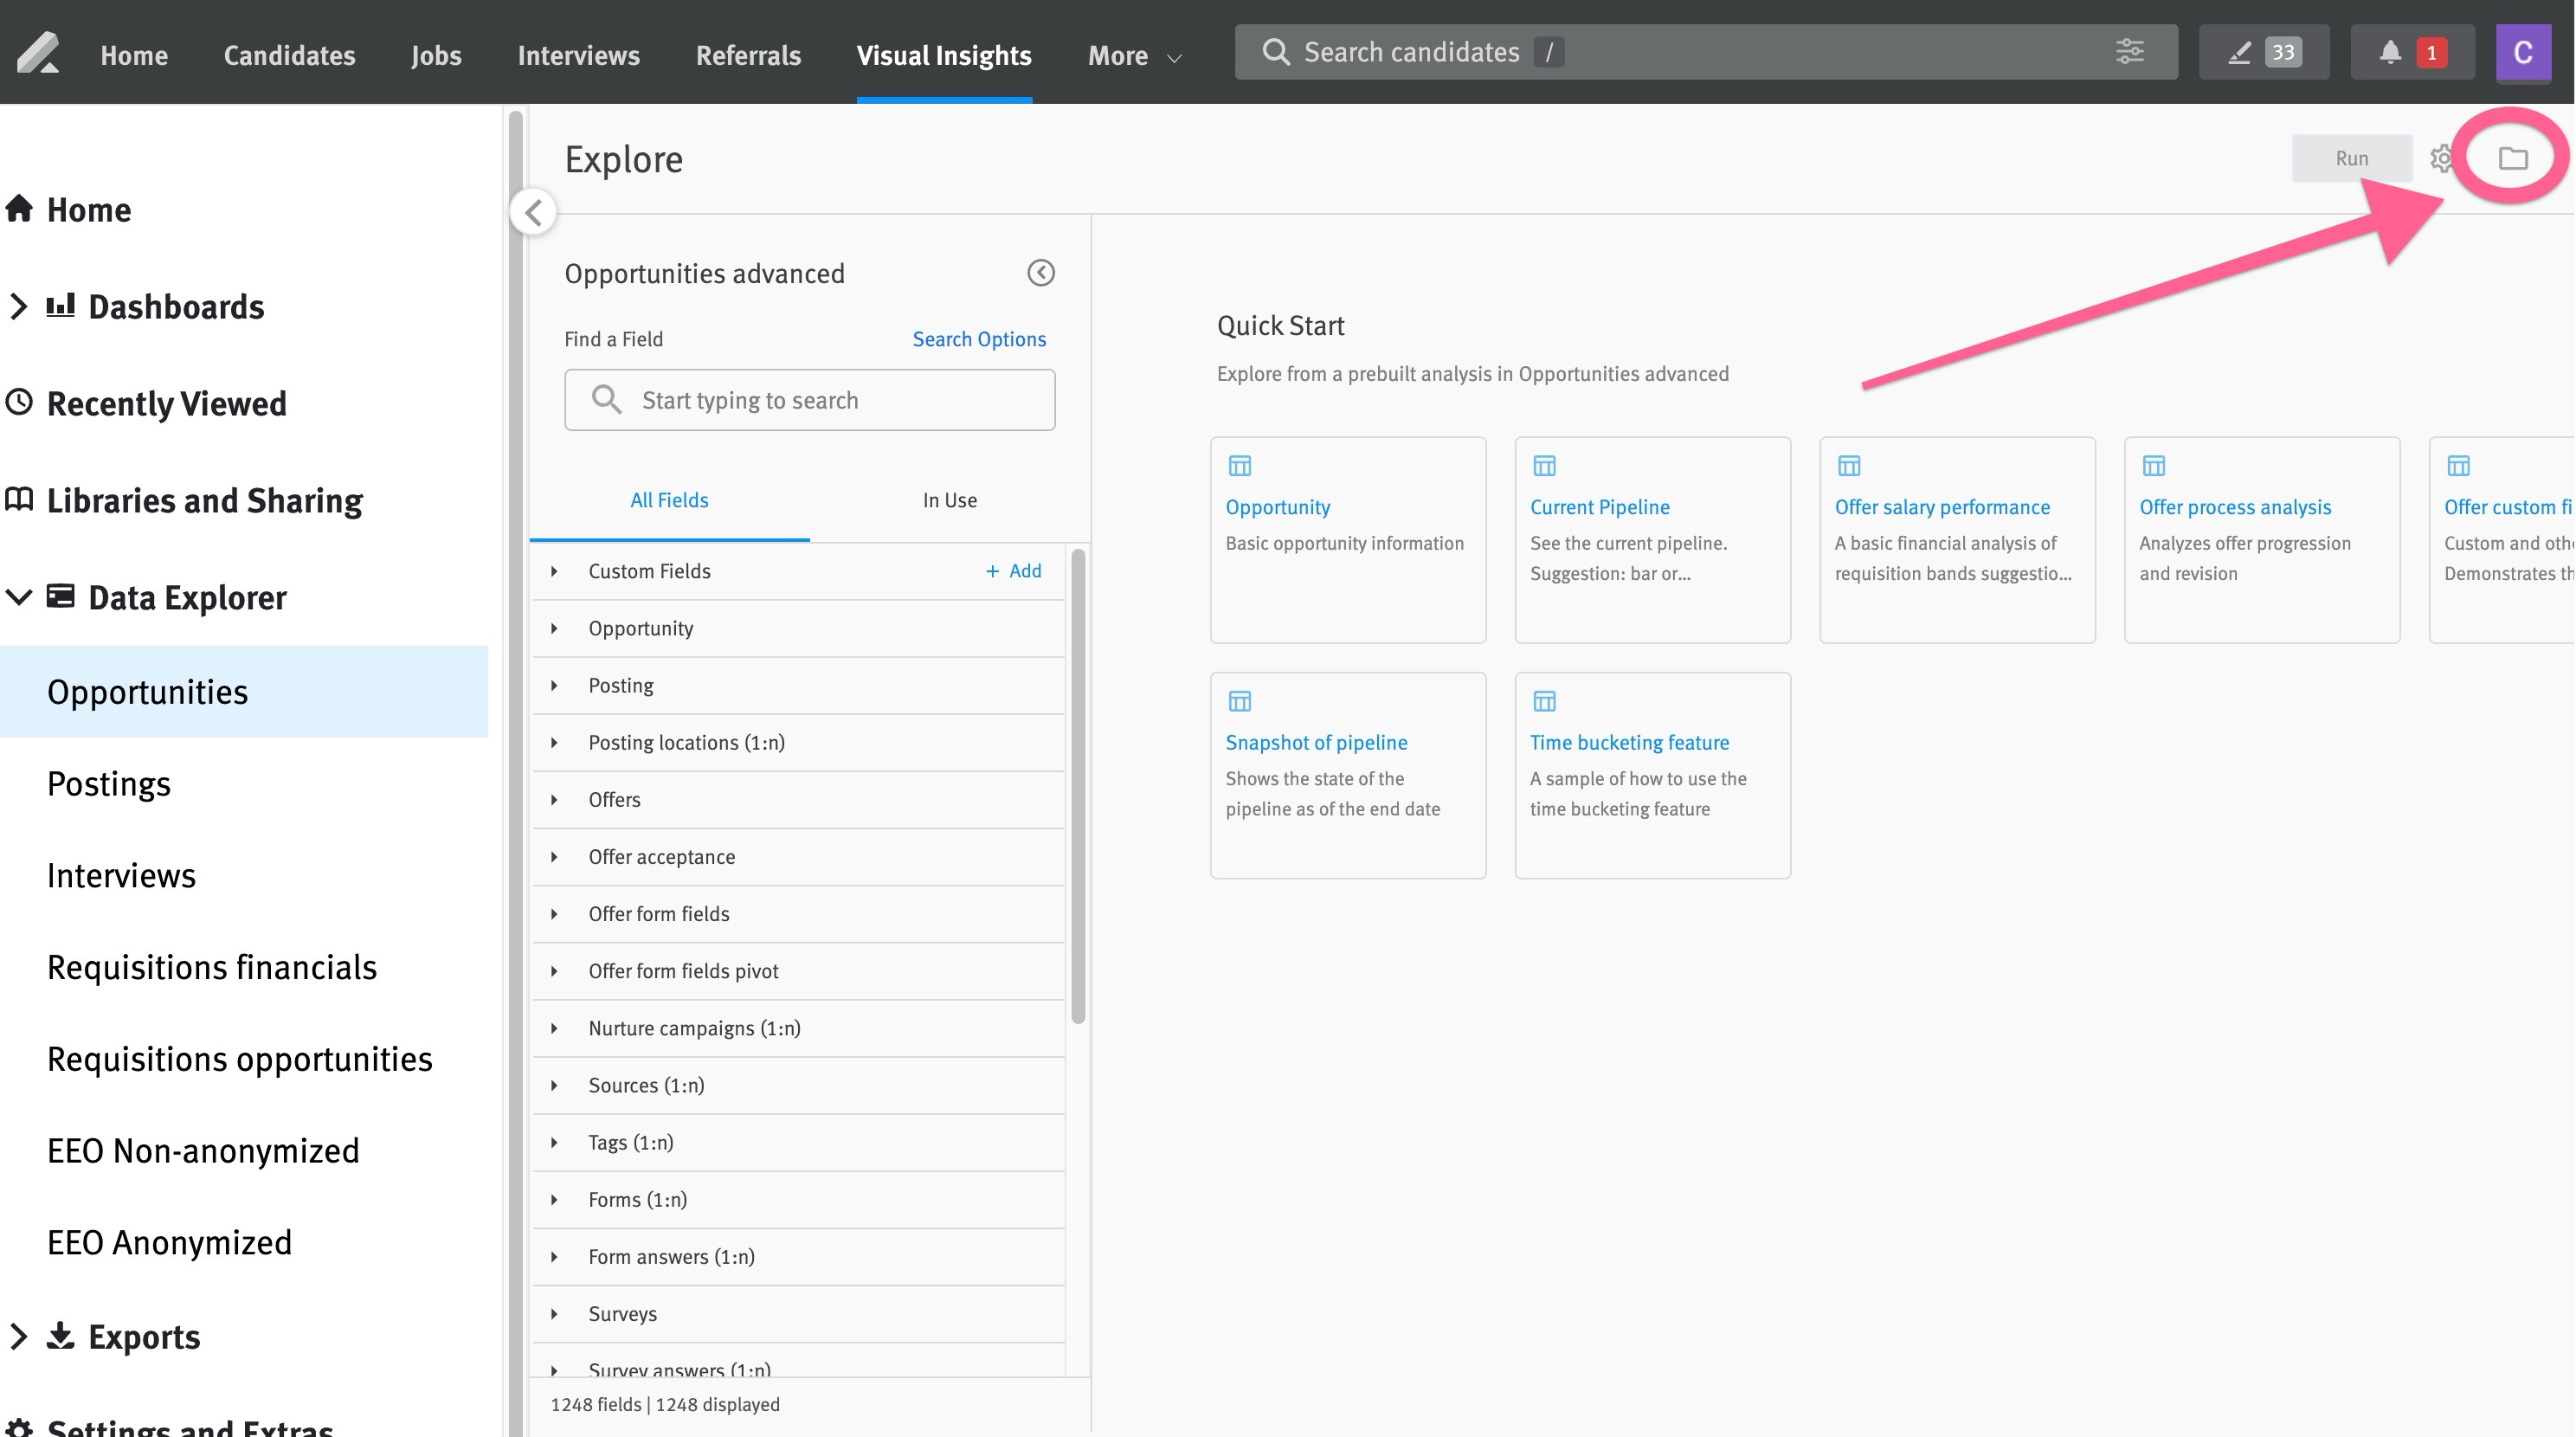Click the Data Explorer table icon
Viewport: 2576px width, 1437px height.
pos(60,596)
